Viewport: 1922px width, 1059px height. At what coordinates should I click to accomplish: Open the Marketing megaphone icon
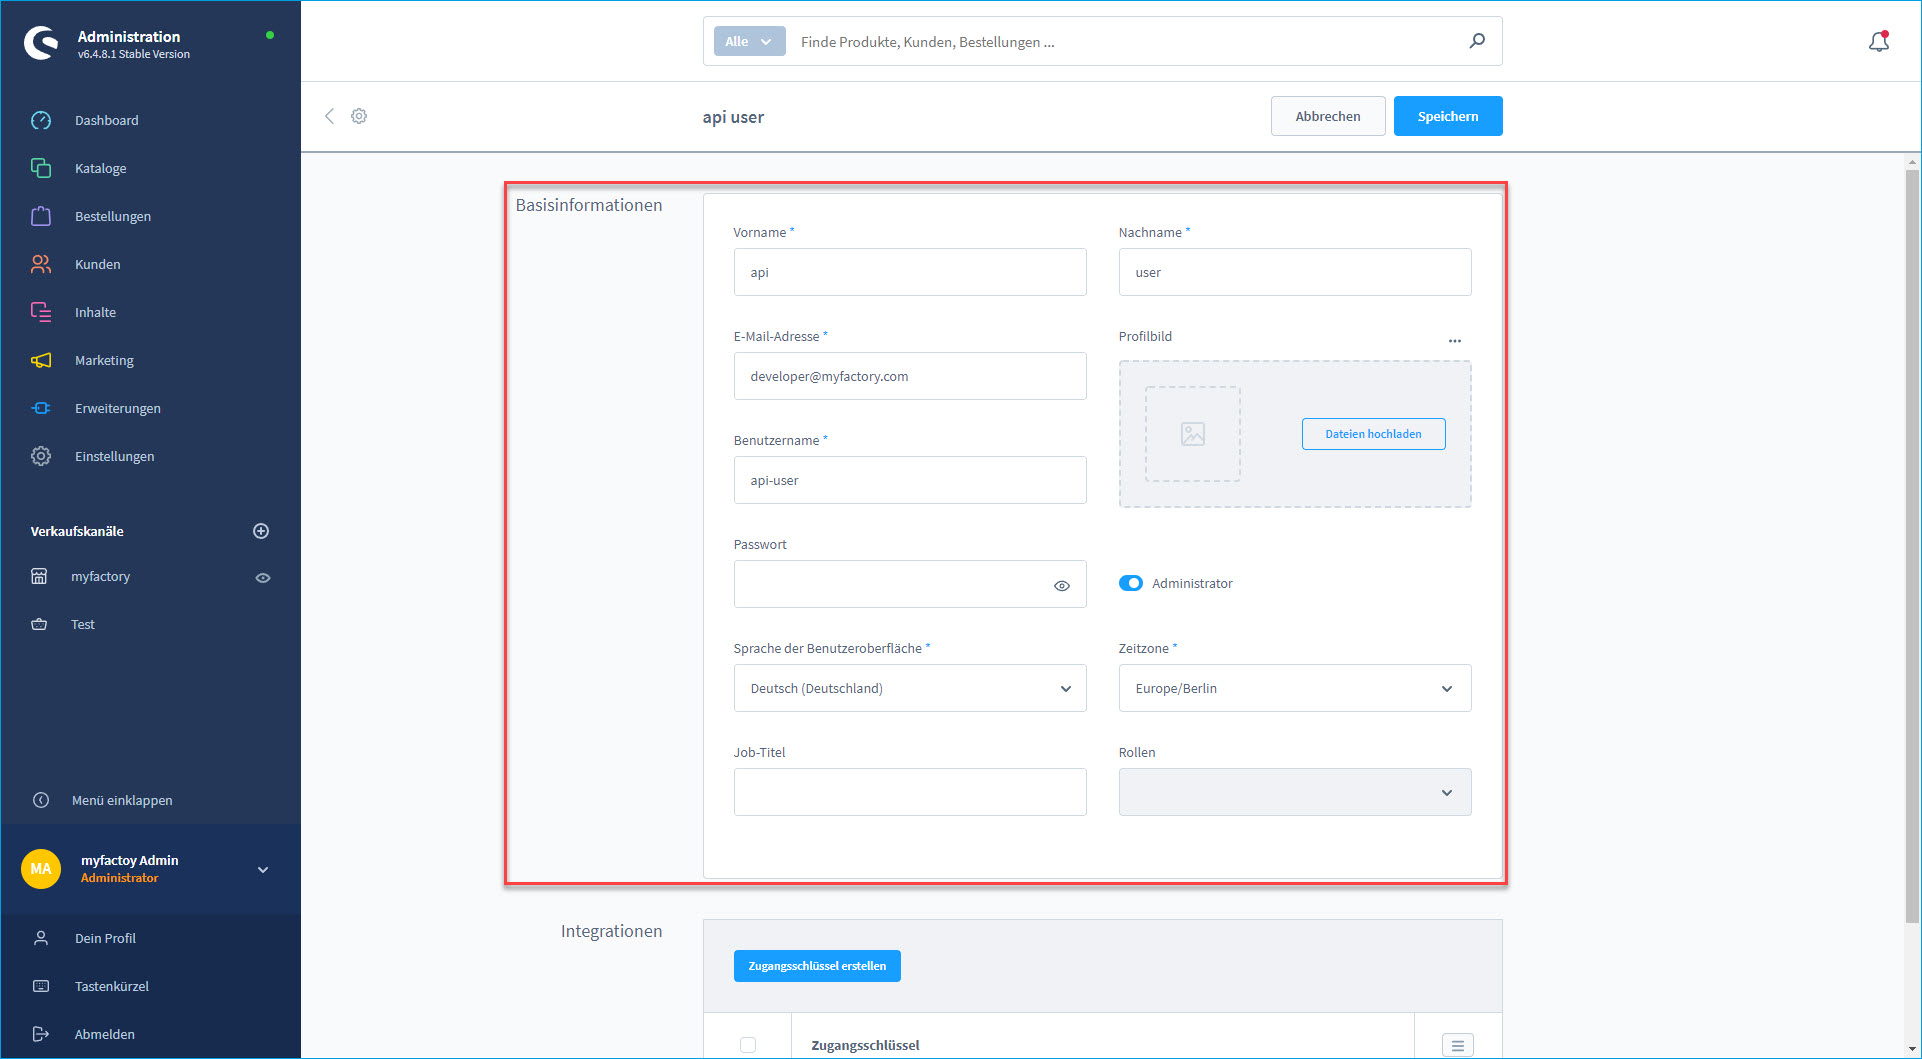coord(41,360)
